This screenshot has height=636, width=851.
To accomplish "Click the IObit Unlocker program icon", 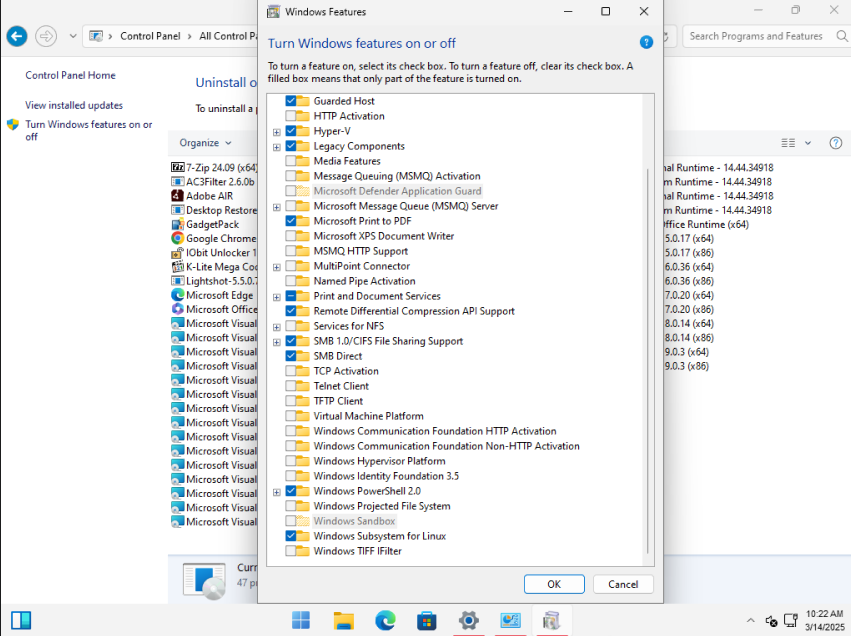I will pos(177,252).
